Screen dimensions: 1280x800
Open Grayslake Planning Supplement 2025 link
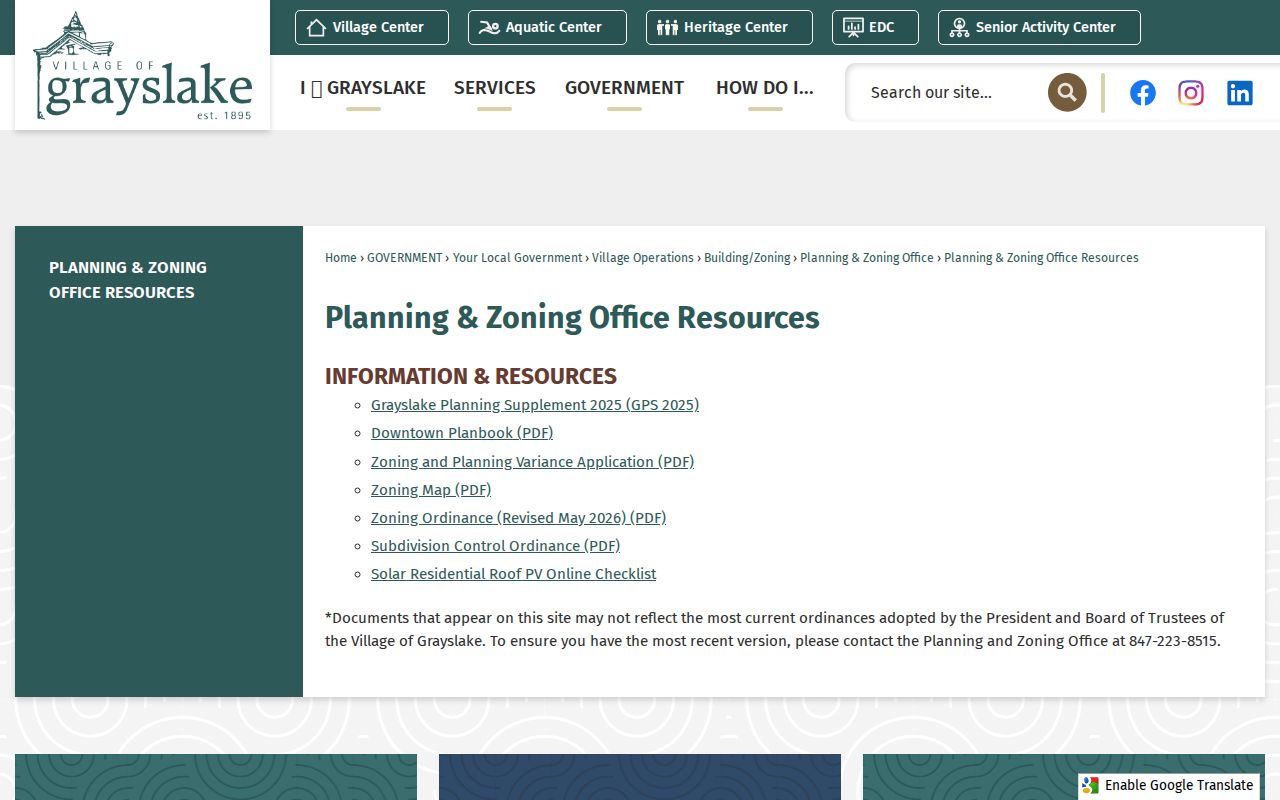(535, 405)
